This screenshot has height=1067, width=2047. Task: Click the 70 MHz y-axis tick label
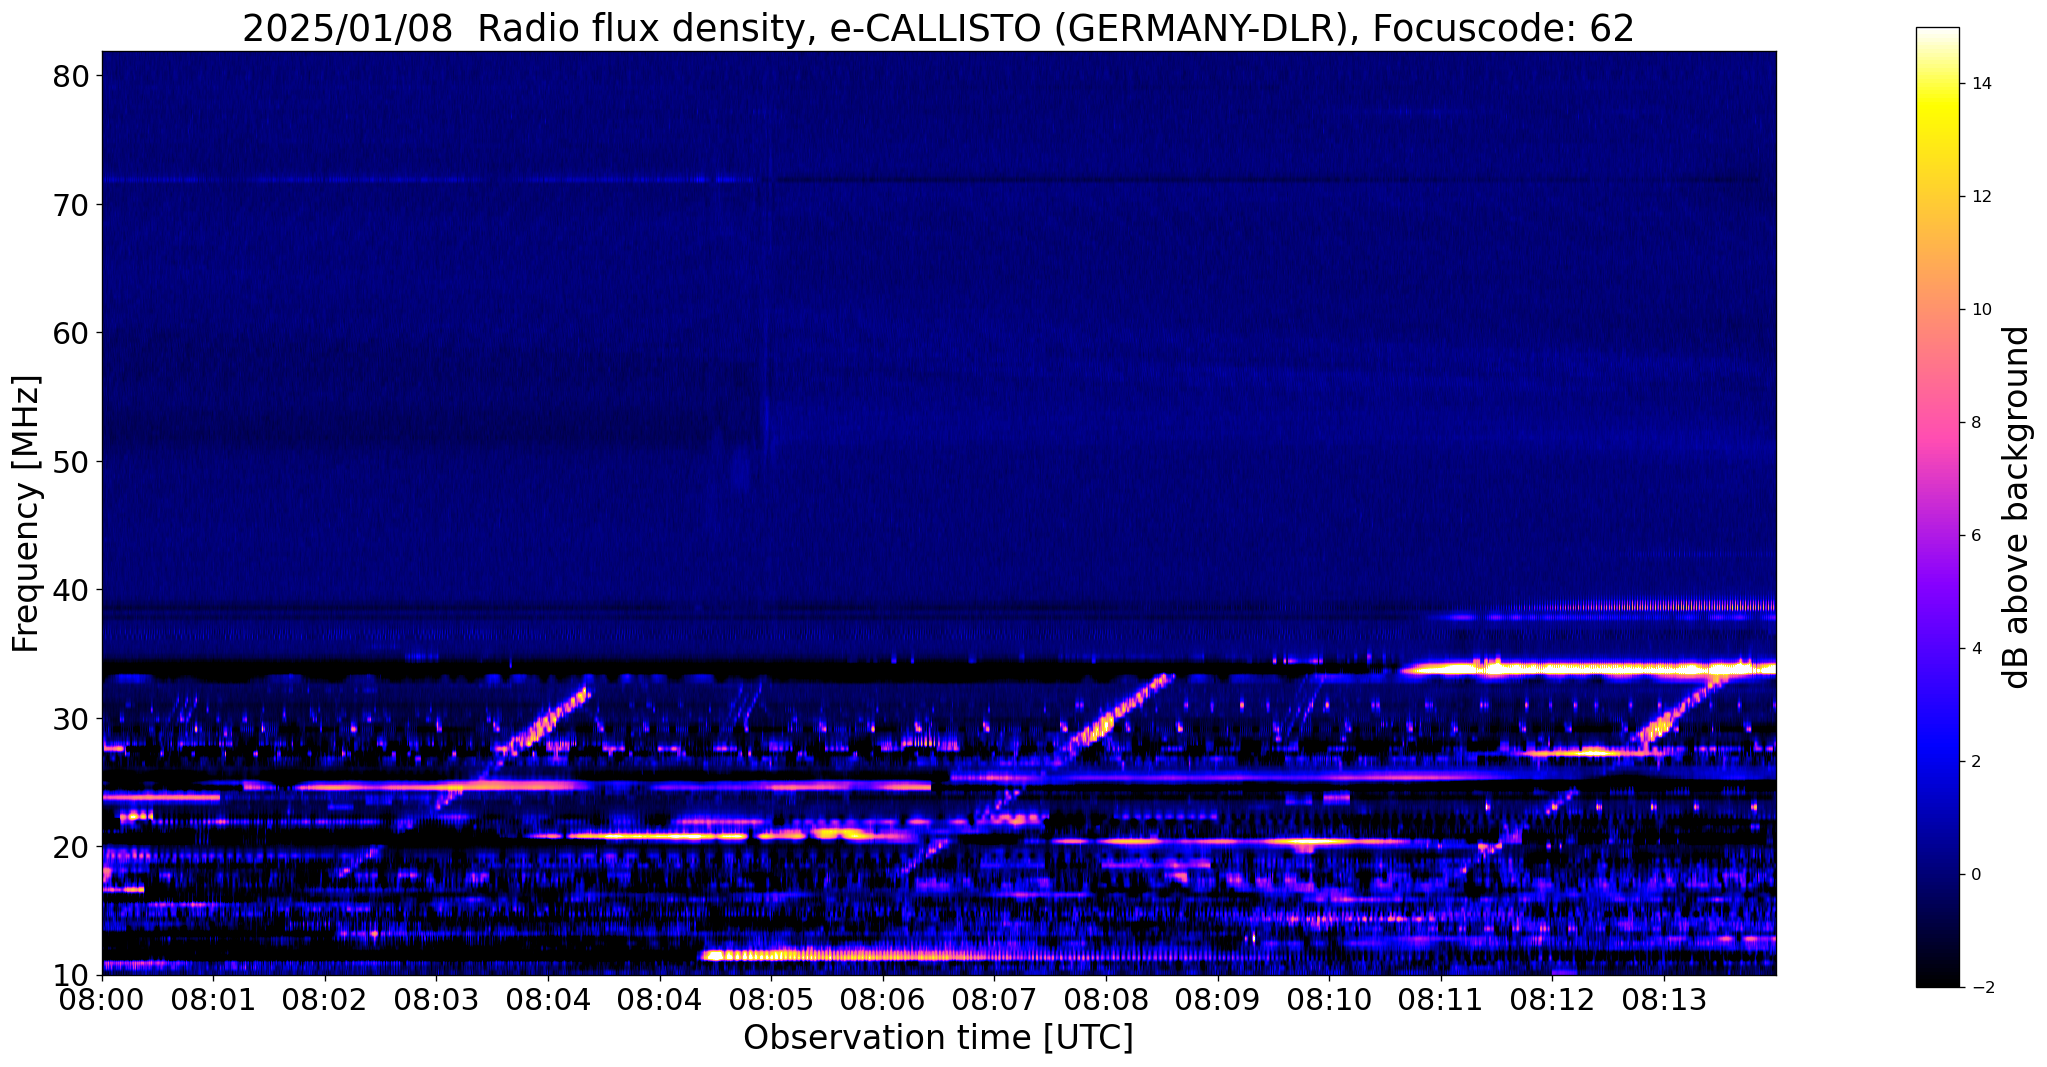(x=71, y=205)
